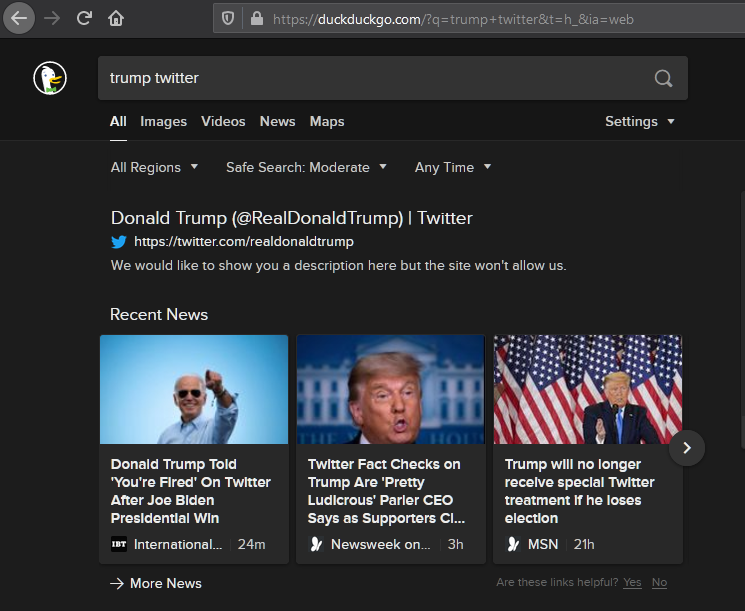Open special Twitter treatment headline

pyautogui.click(x=580, y=491)
